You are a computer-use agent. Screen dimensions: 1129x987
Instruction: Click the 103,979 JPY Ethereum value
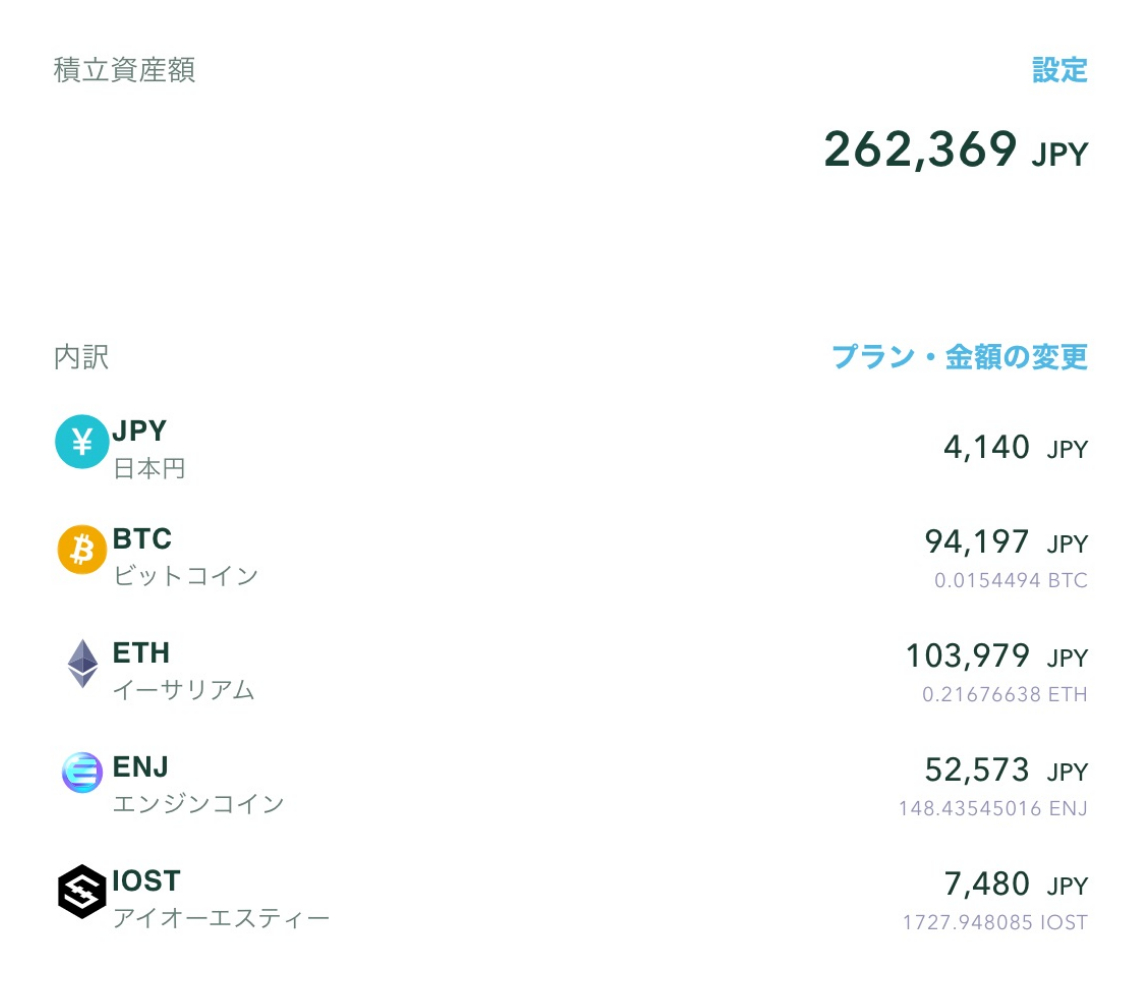[x=996, y=657]
